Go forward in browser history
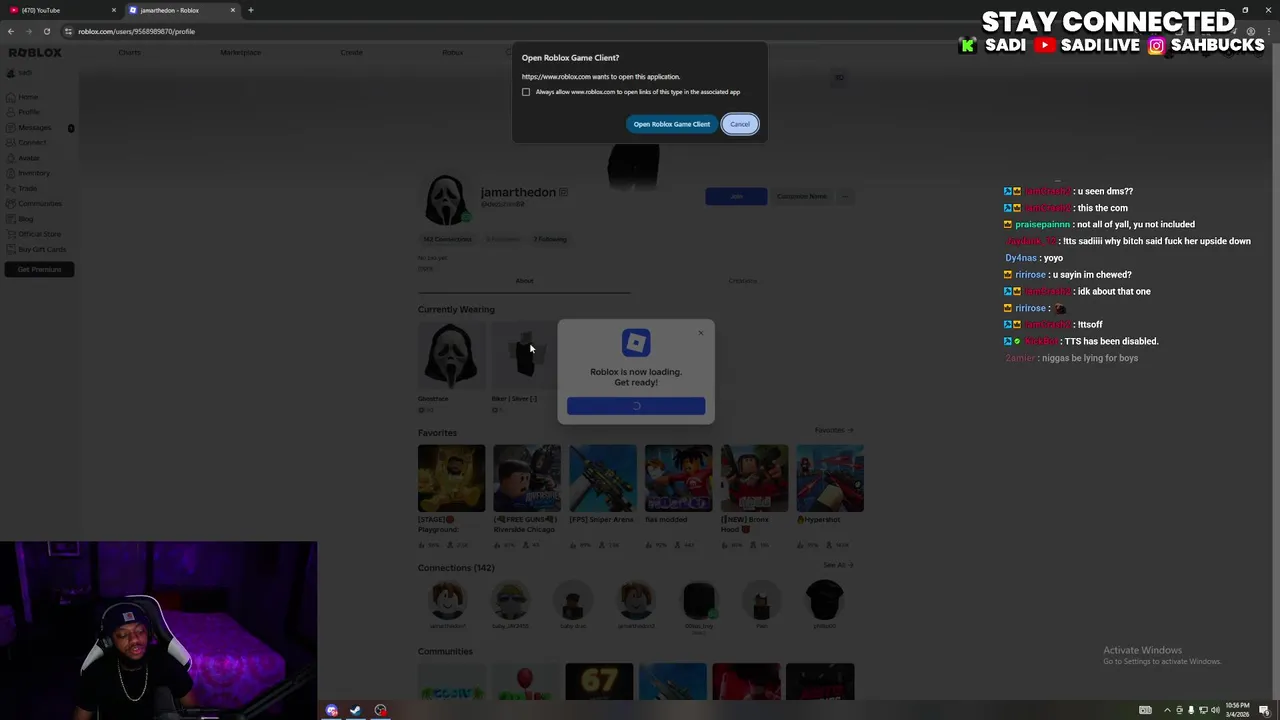 pos(29,31)
